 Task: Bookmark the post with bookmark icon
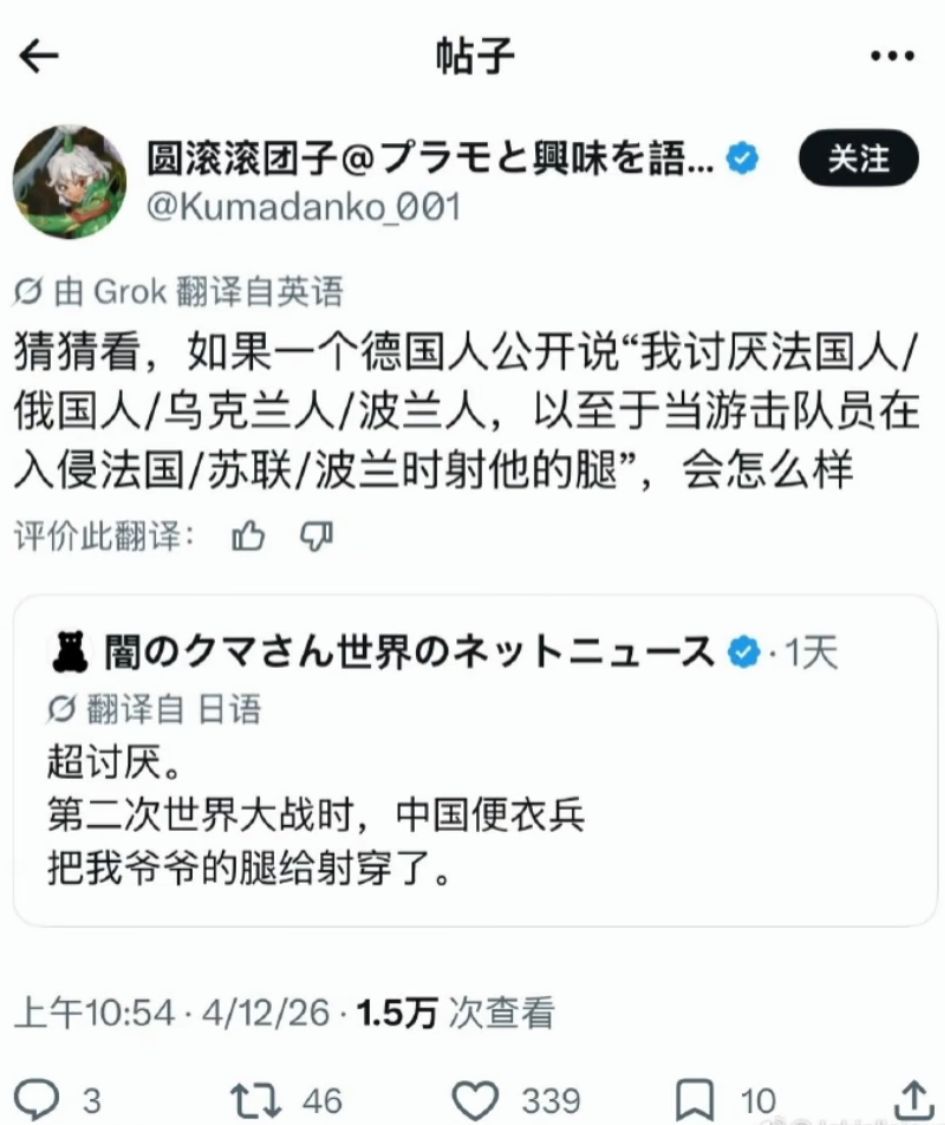click(695, 1100)
